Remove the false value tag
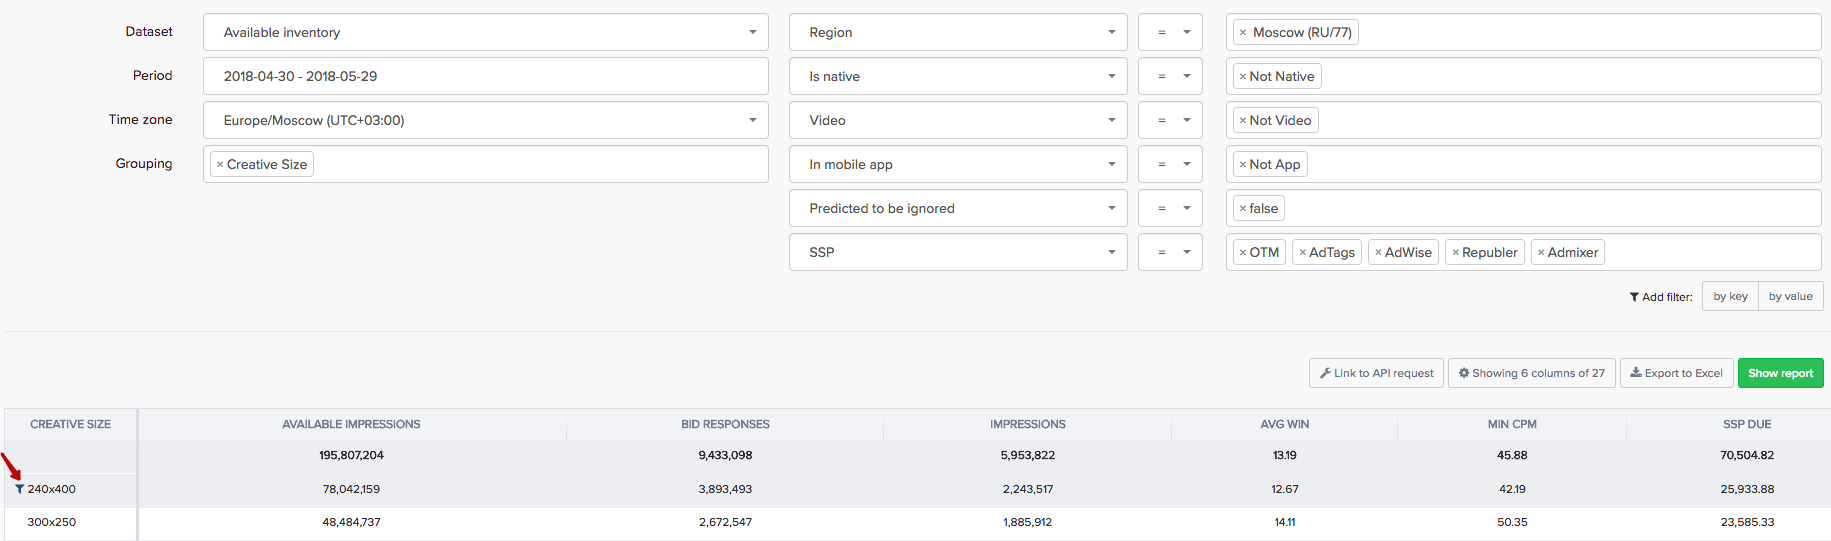The image size is (1831, 541). [1243, 209]
